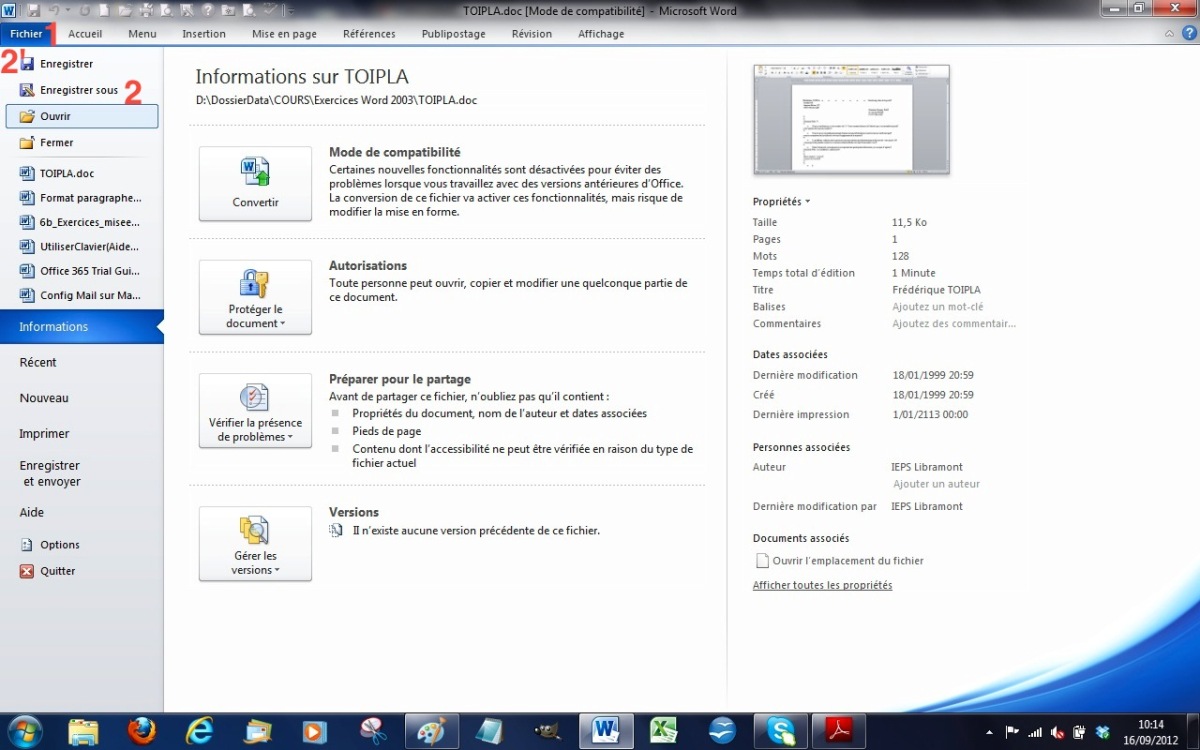The width and height of the screenshot is (1200, 750).
Task: Click the Open folder icon in quick access toolbar
Action: tap(125, 11)
